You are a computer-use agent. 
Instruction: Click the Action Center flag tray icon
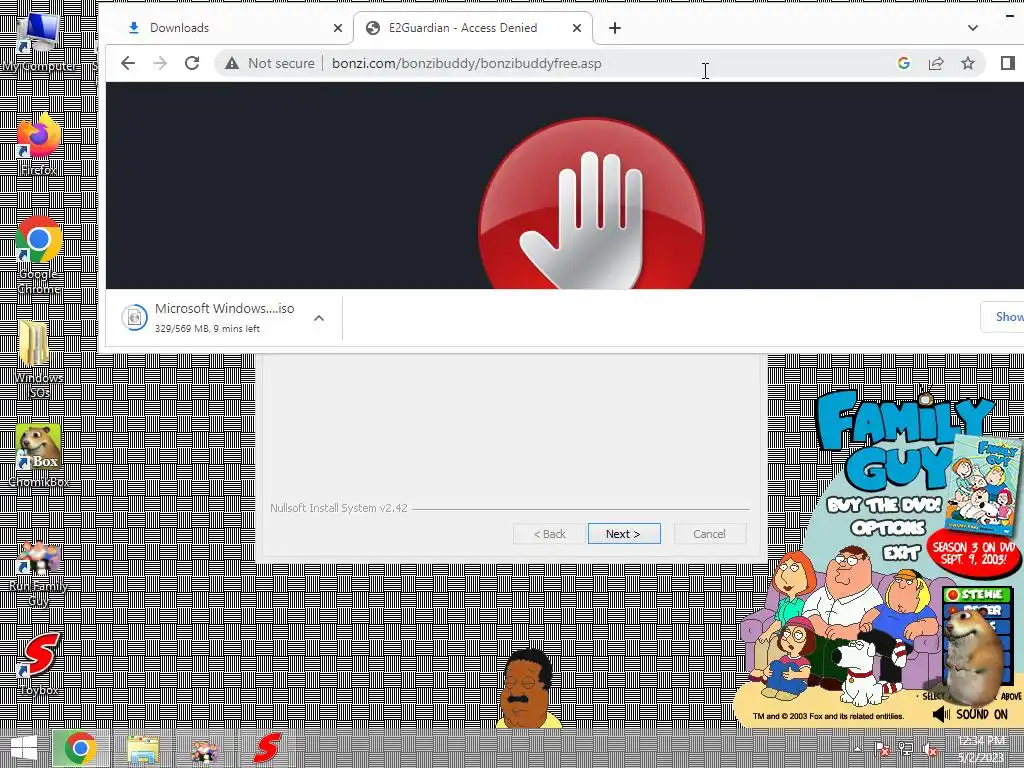click(882, 749)
